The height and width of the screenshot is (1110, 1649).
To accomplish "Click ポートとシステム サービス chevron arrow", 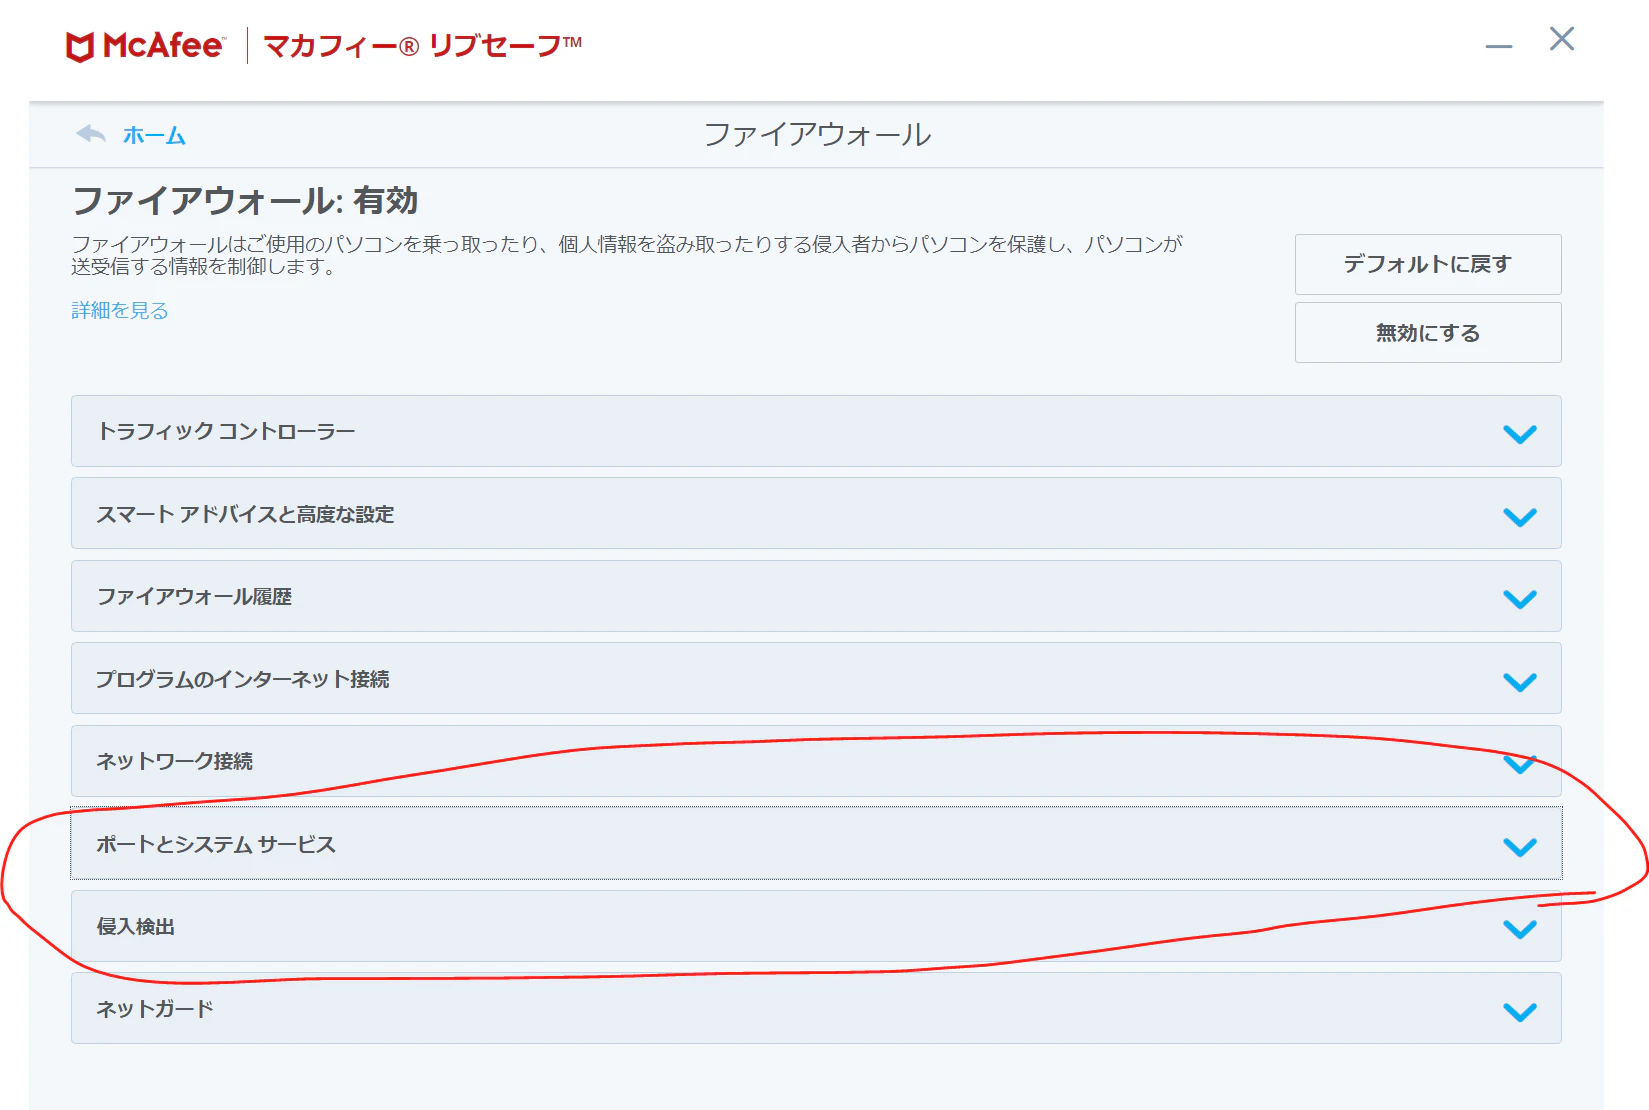I will click(x=1519, y=847).
